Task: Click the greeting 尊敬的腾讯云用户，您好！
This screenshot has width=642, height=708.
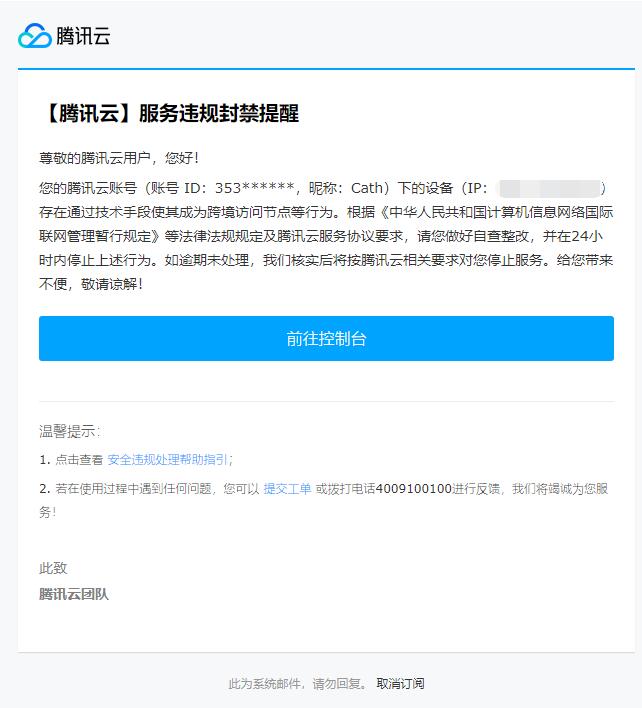Action: click(119, 158)
